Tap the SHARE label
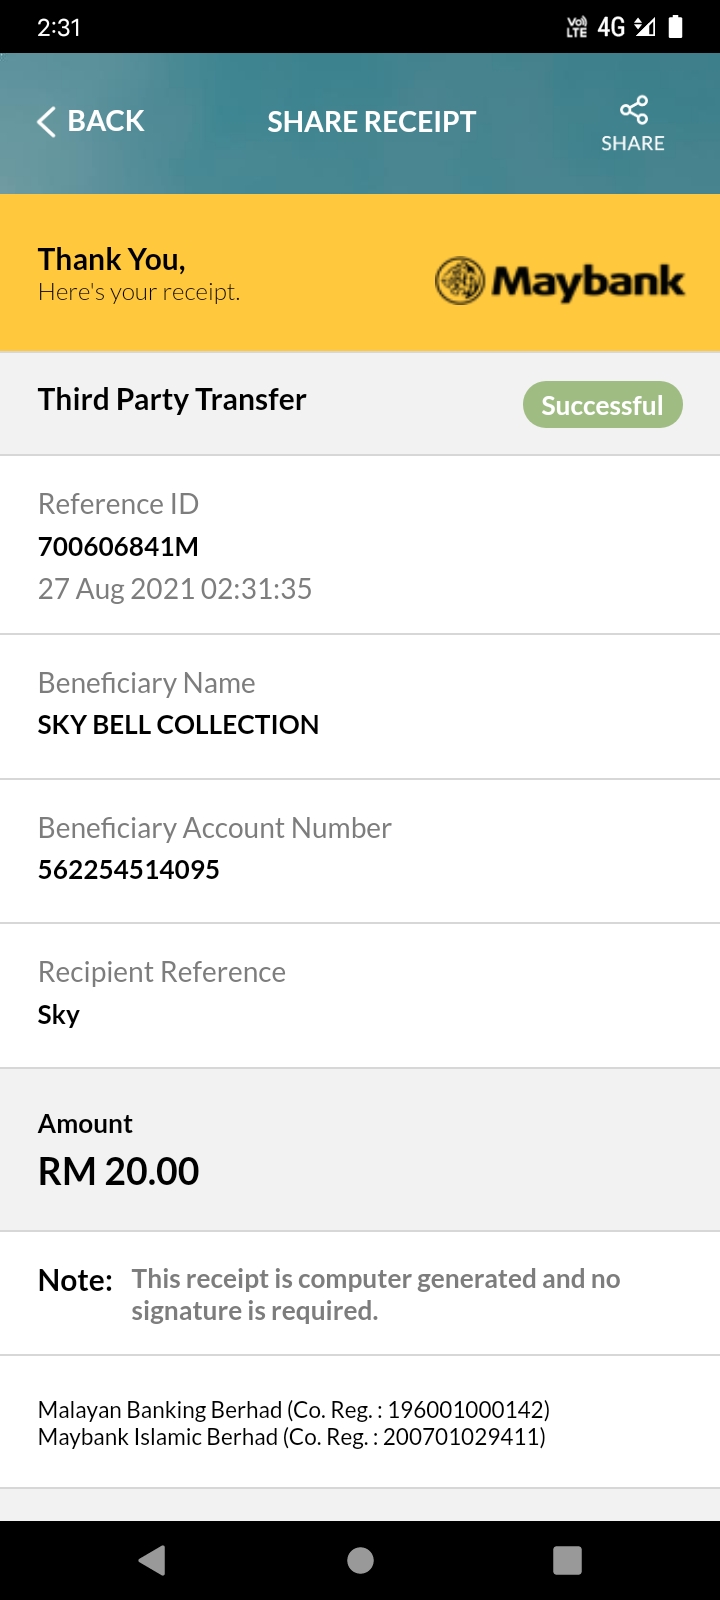 coord(633,143)
